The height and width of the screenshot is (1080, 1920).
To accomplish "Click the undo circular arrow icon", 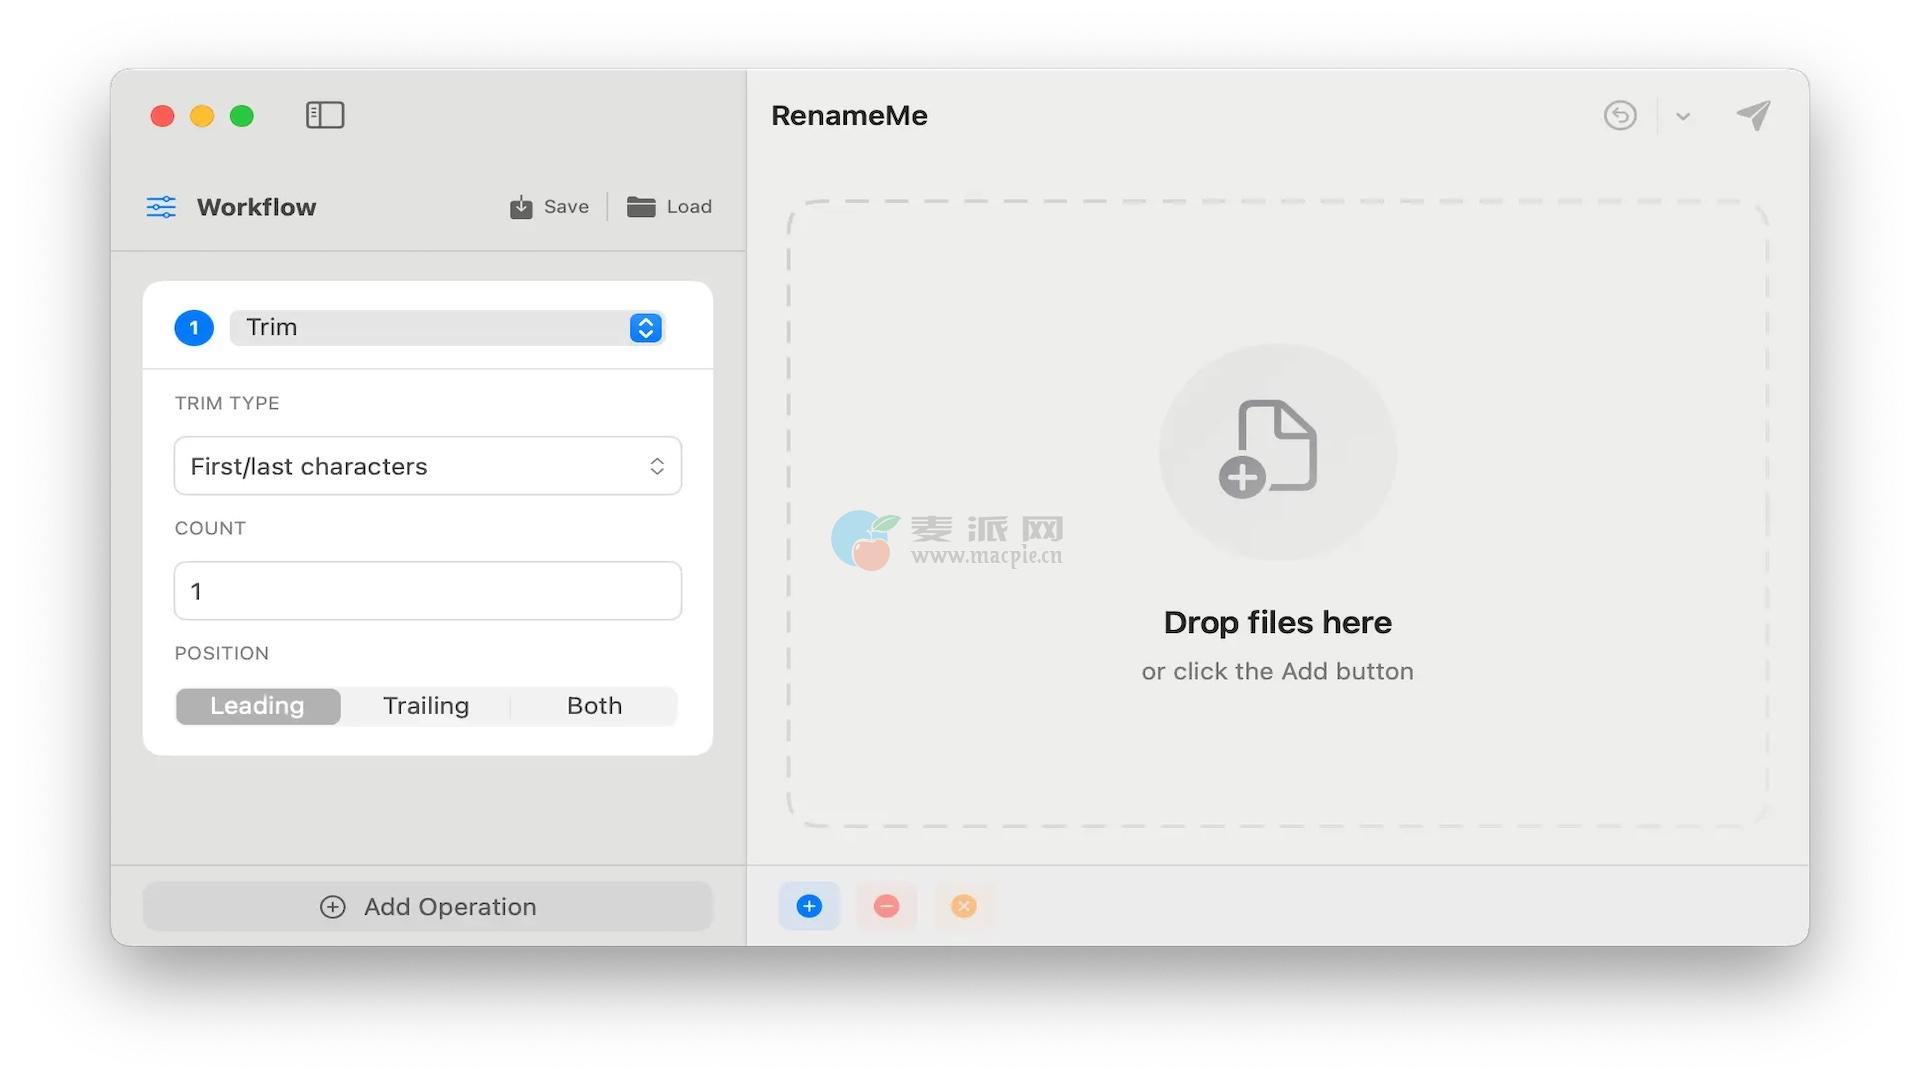I will coord(1620,116).
